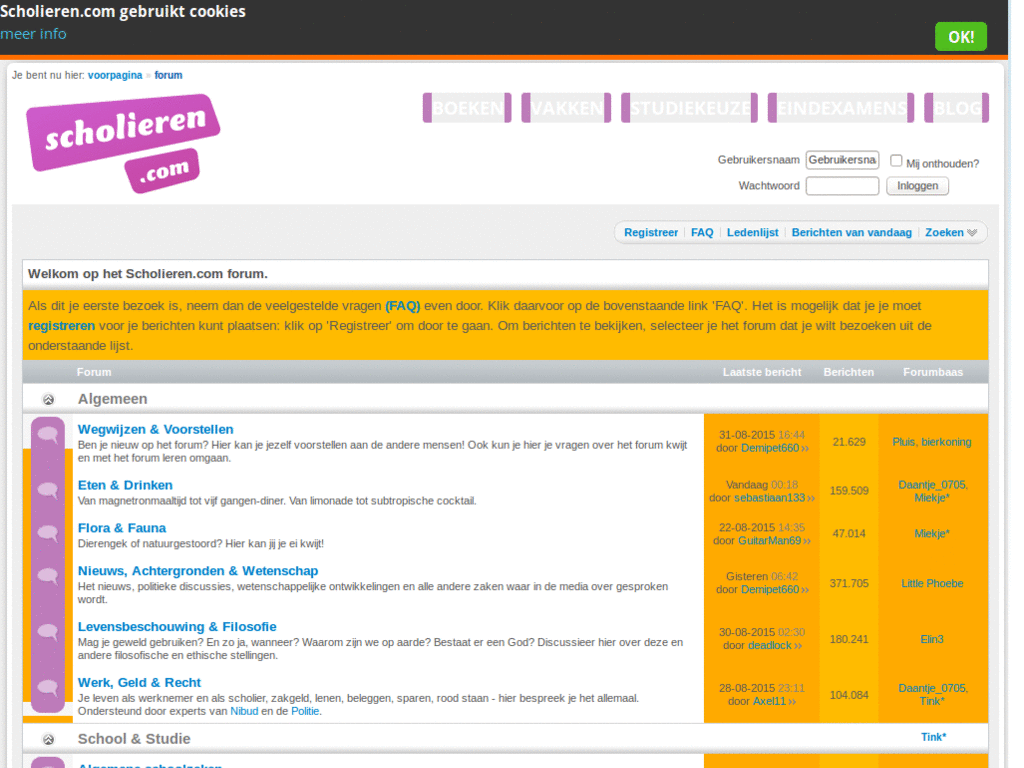Click the speech bubble icon beside Eten & Drinken
1024x768 pixels.
pos(48,490)
